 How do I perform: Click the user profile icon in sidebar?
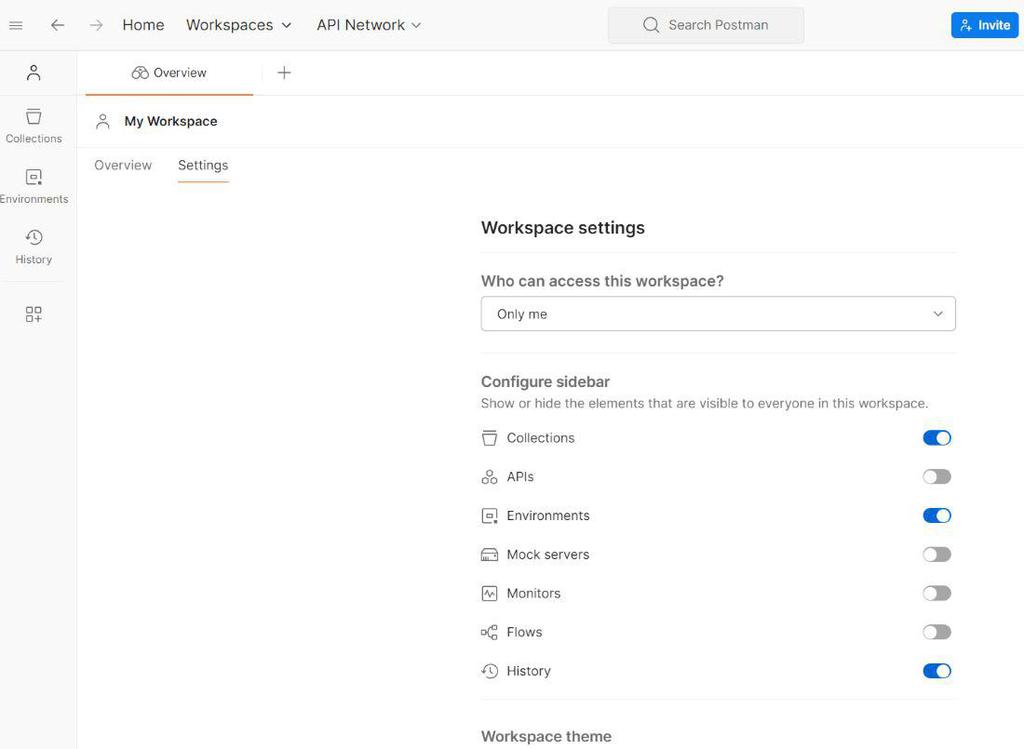34,73
